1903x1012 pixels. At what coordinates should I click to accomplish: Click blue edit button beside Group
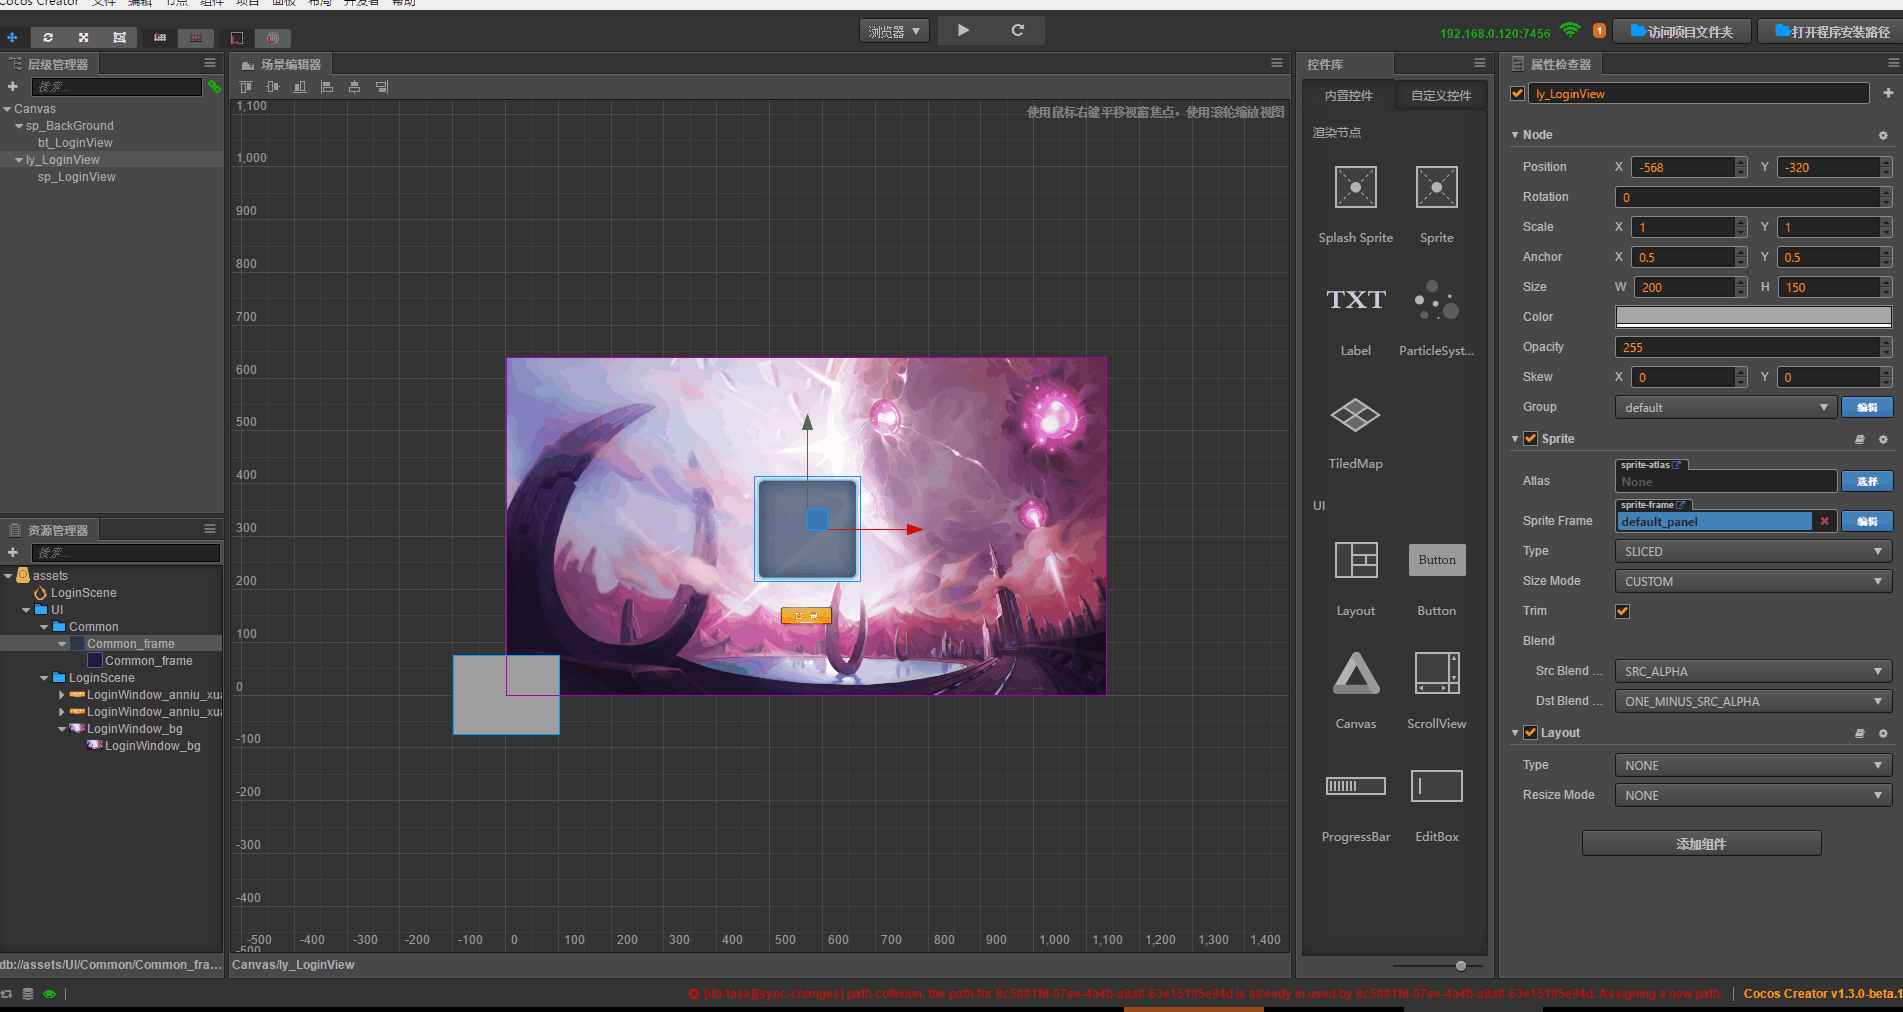1867,408
